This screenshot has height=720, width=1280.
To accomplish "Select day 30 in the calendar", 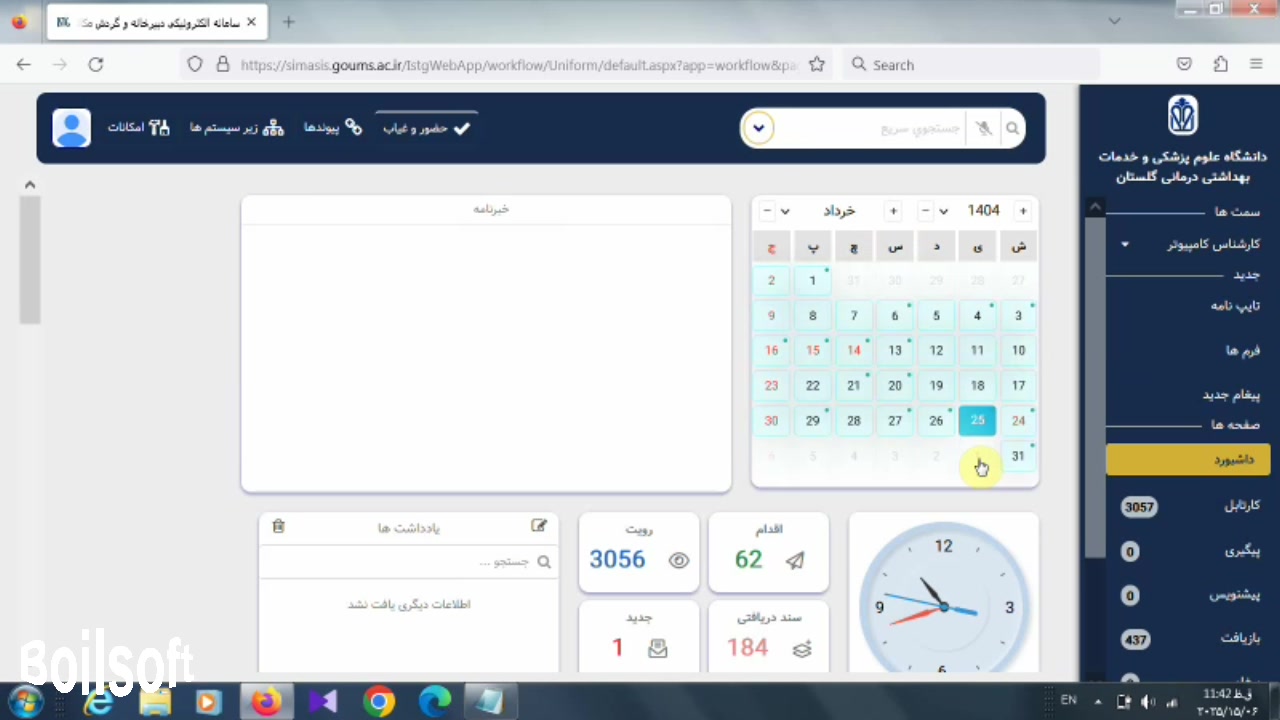I will click(x=771, y=420).
